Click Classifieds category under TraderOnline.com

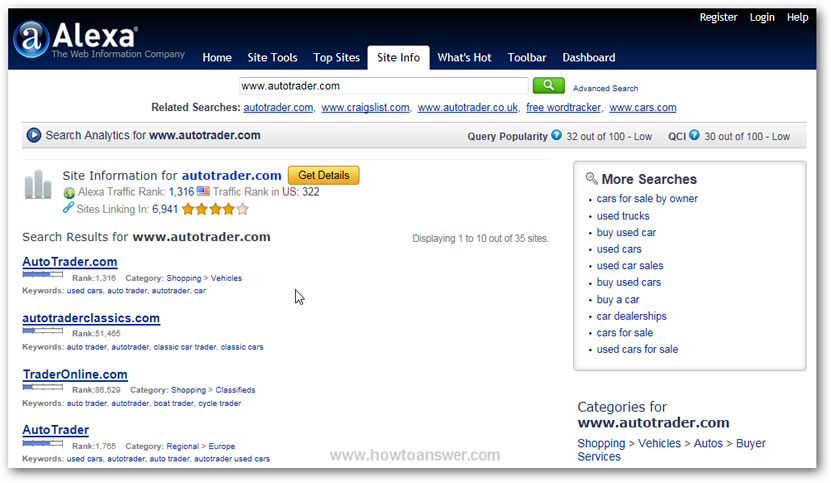[x=235, y=390]
